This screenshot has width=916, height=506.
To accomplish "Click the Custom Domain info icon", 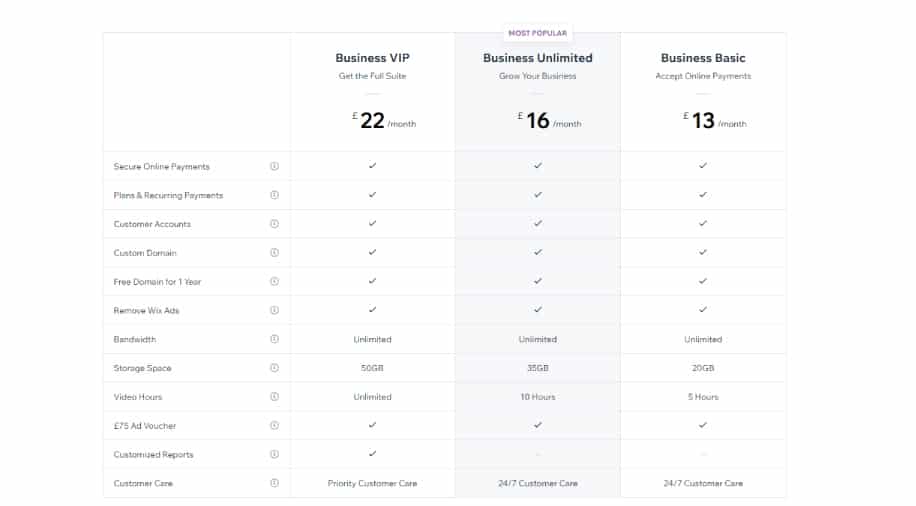I will click(274, 252).
